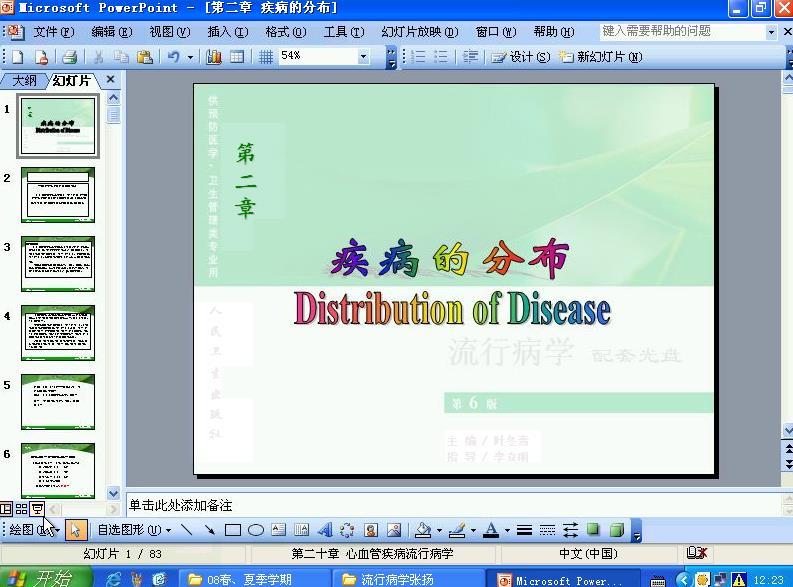Open the 54% zoom dropdown

[x=363, y=57]
